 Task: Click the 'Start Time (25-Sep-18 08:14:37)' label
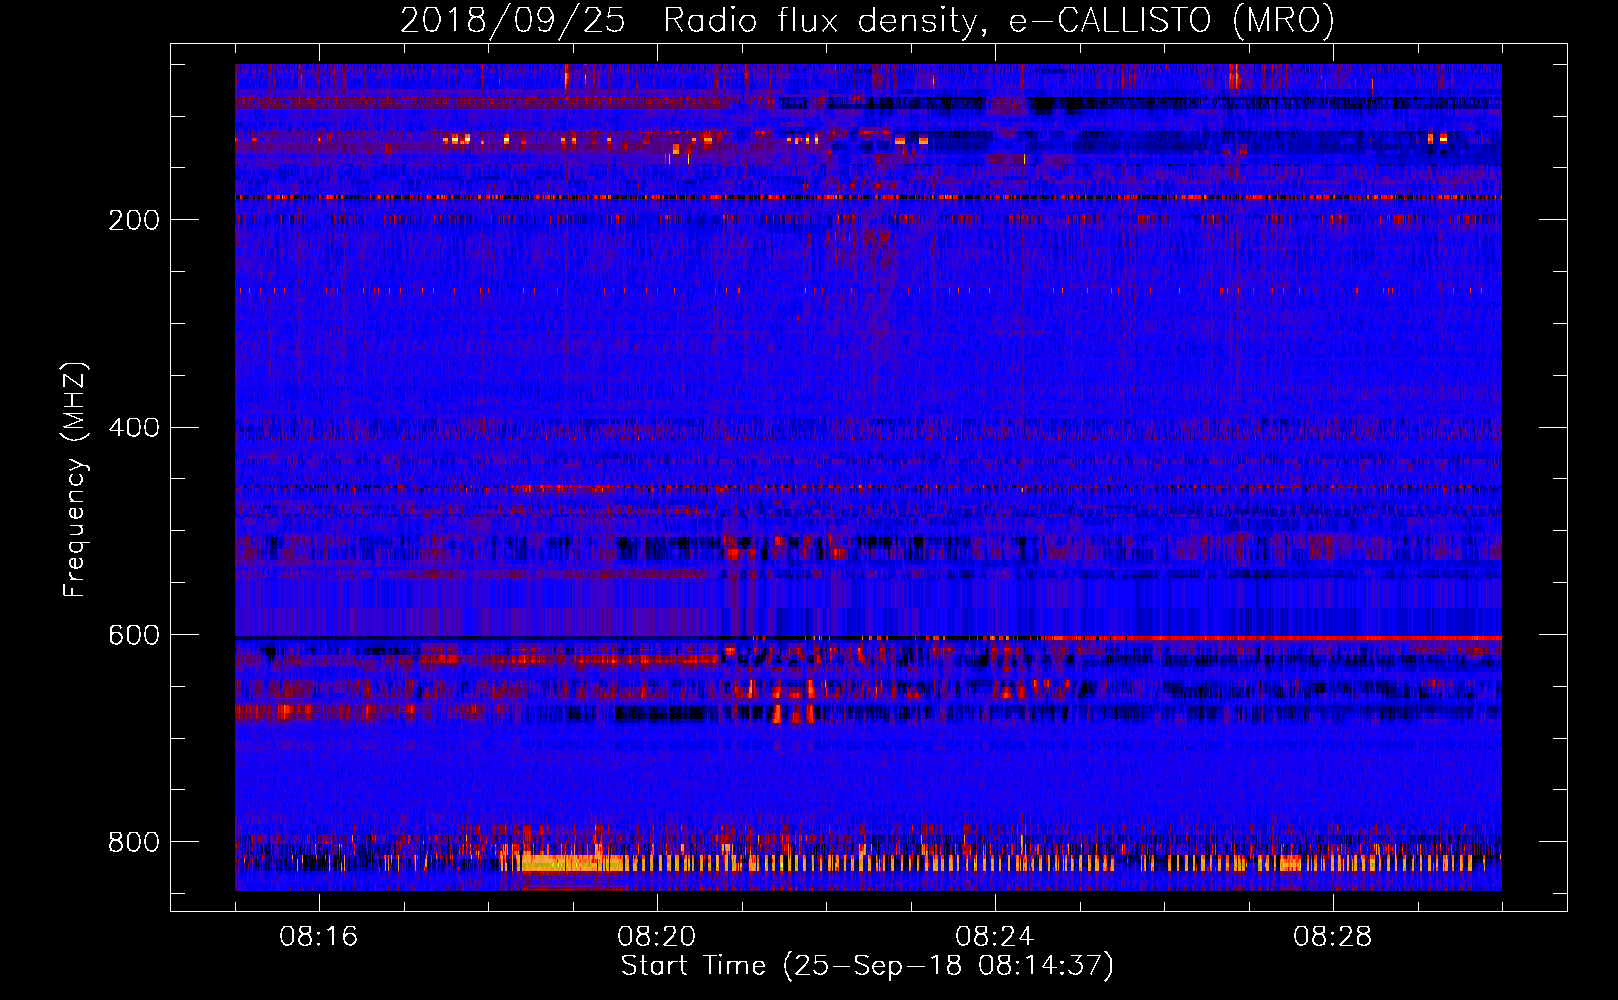[x=867, y=966]
